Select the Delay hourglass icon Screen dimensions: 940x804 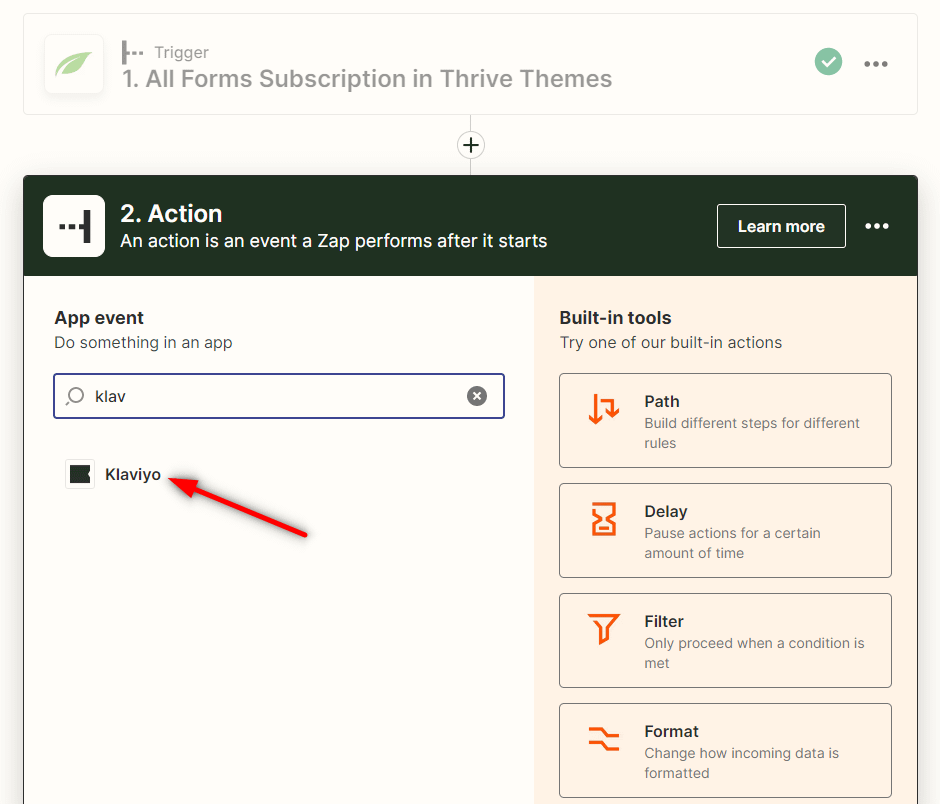point(604,520)
